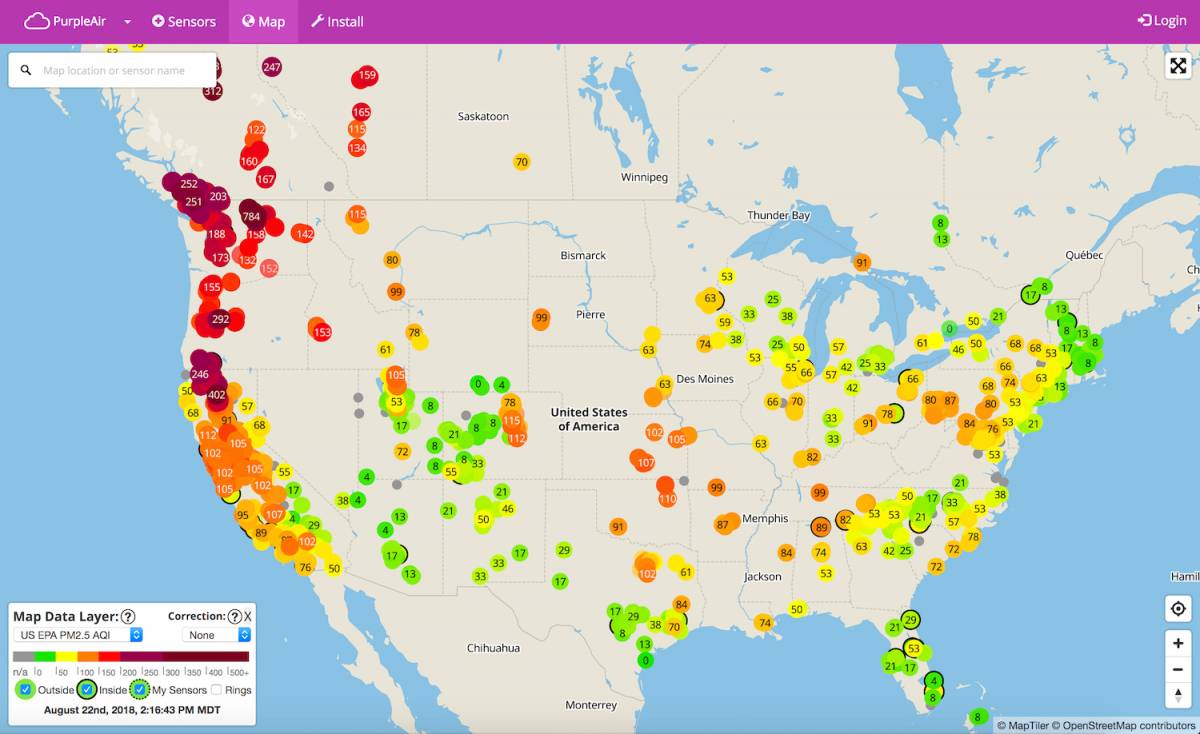Zoom in using the plus icon
1200x734 pixels.
point(1177,642)
